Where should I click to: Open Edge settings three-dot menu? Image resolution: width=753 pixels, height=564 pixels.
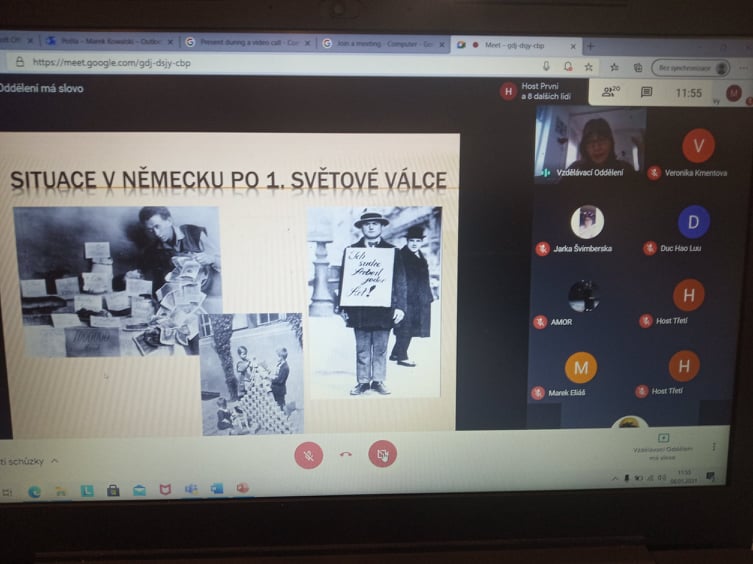click(x=743, y=69)
